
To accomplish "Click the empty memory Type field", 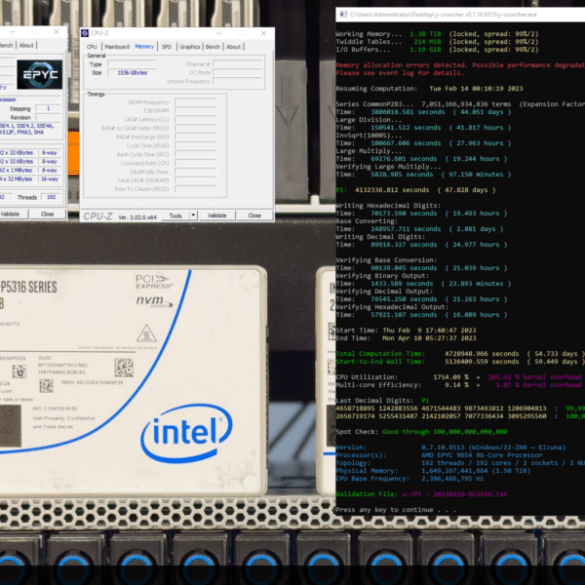I will [x=132, y=64].
